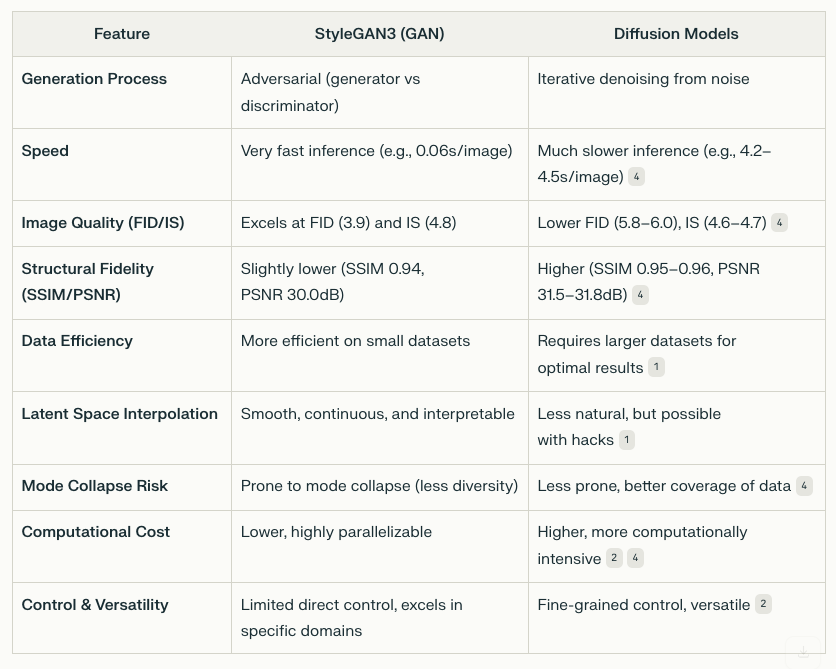The width and height of the screenshot is (836, 669).
Task: Open citation 1 after optimal results
Action: [x=656, y=367]
